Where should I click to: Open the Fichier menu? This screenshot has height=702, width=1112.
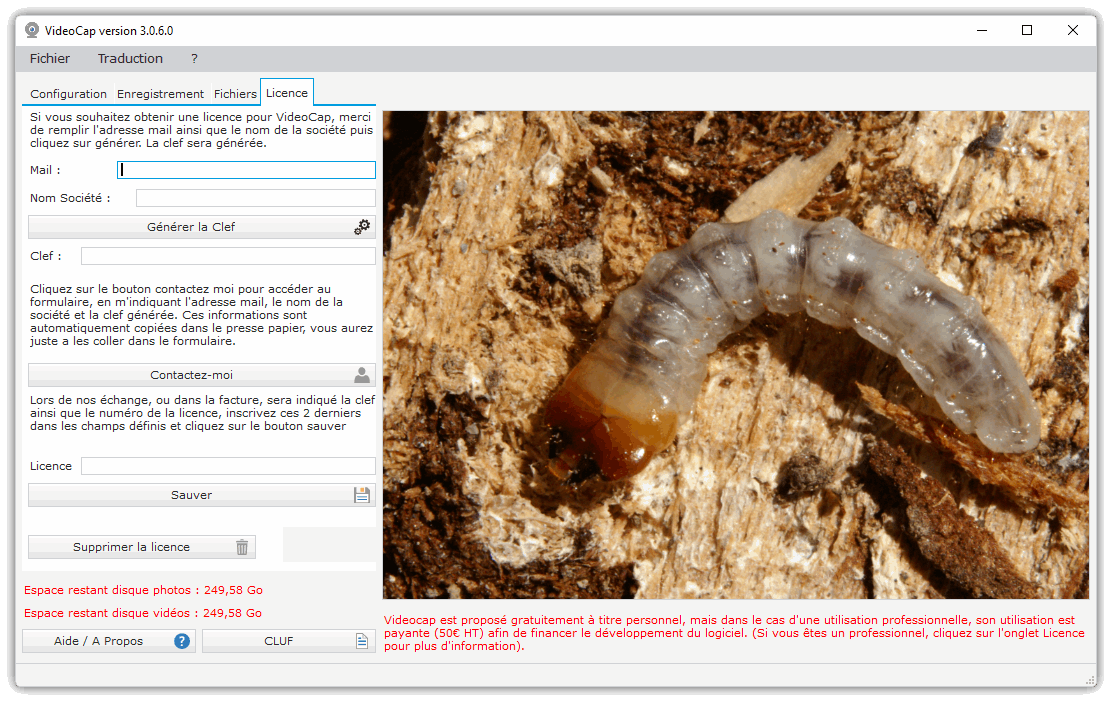tap(50, 59)
